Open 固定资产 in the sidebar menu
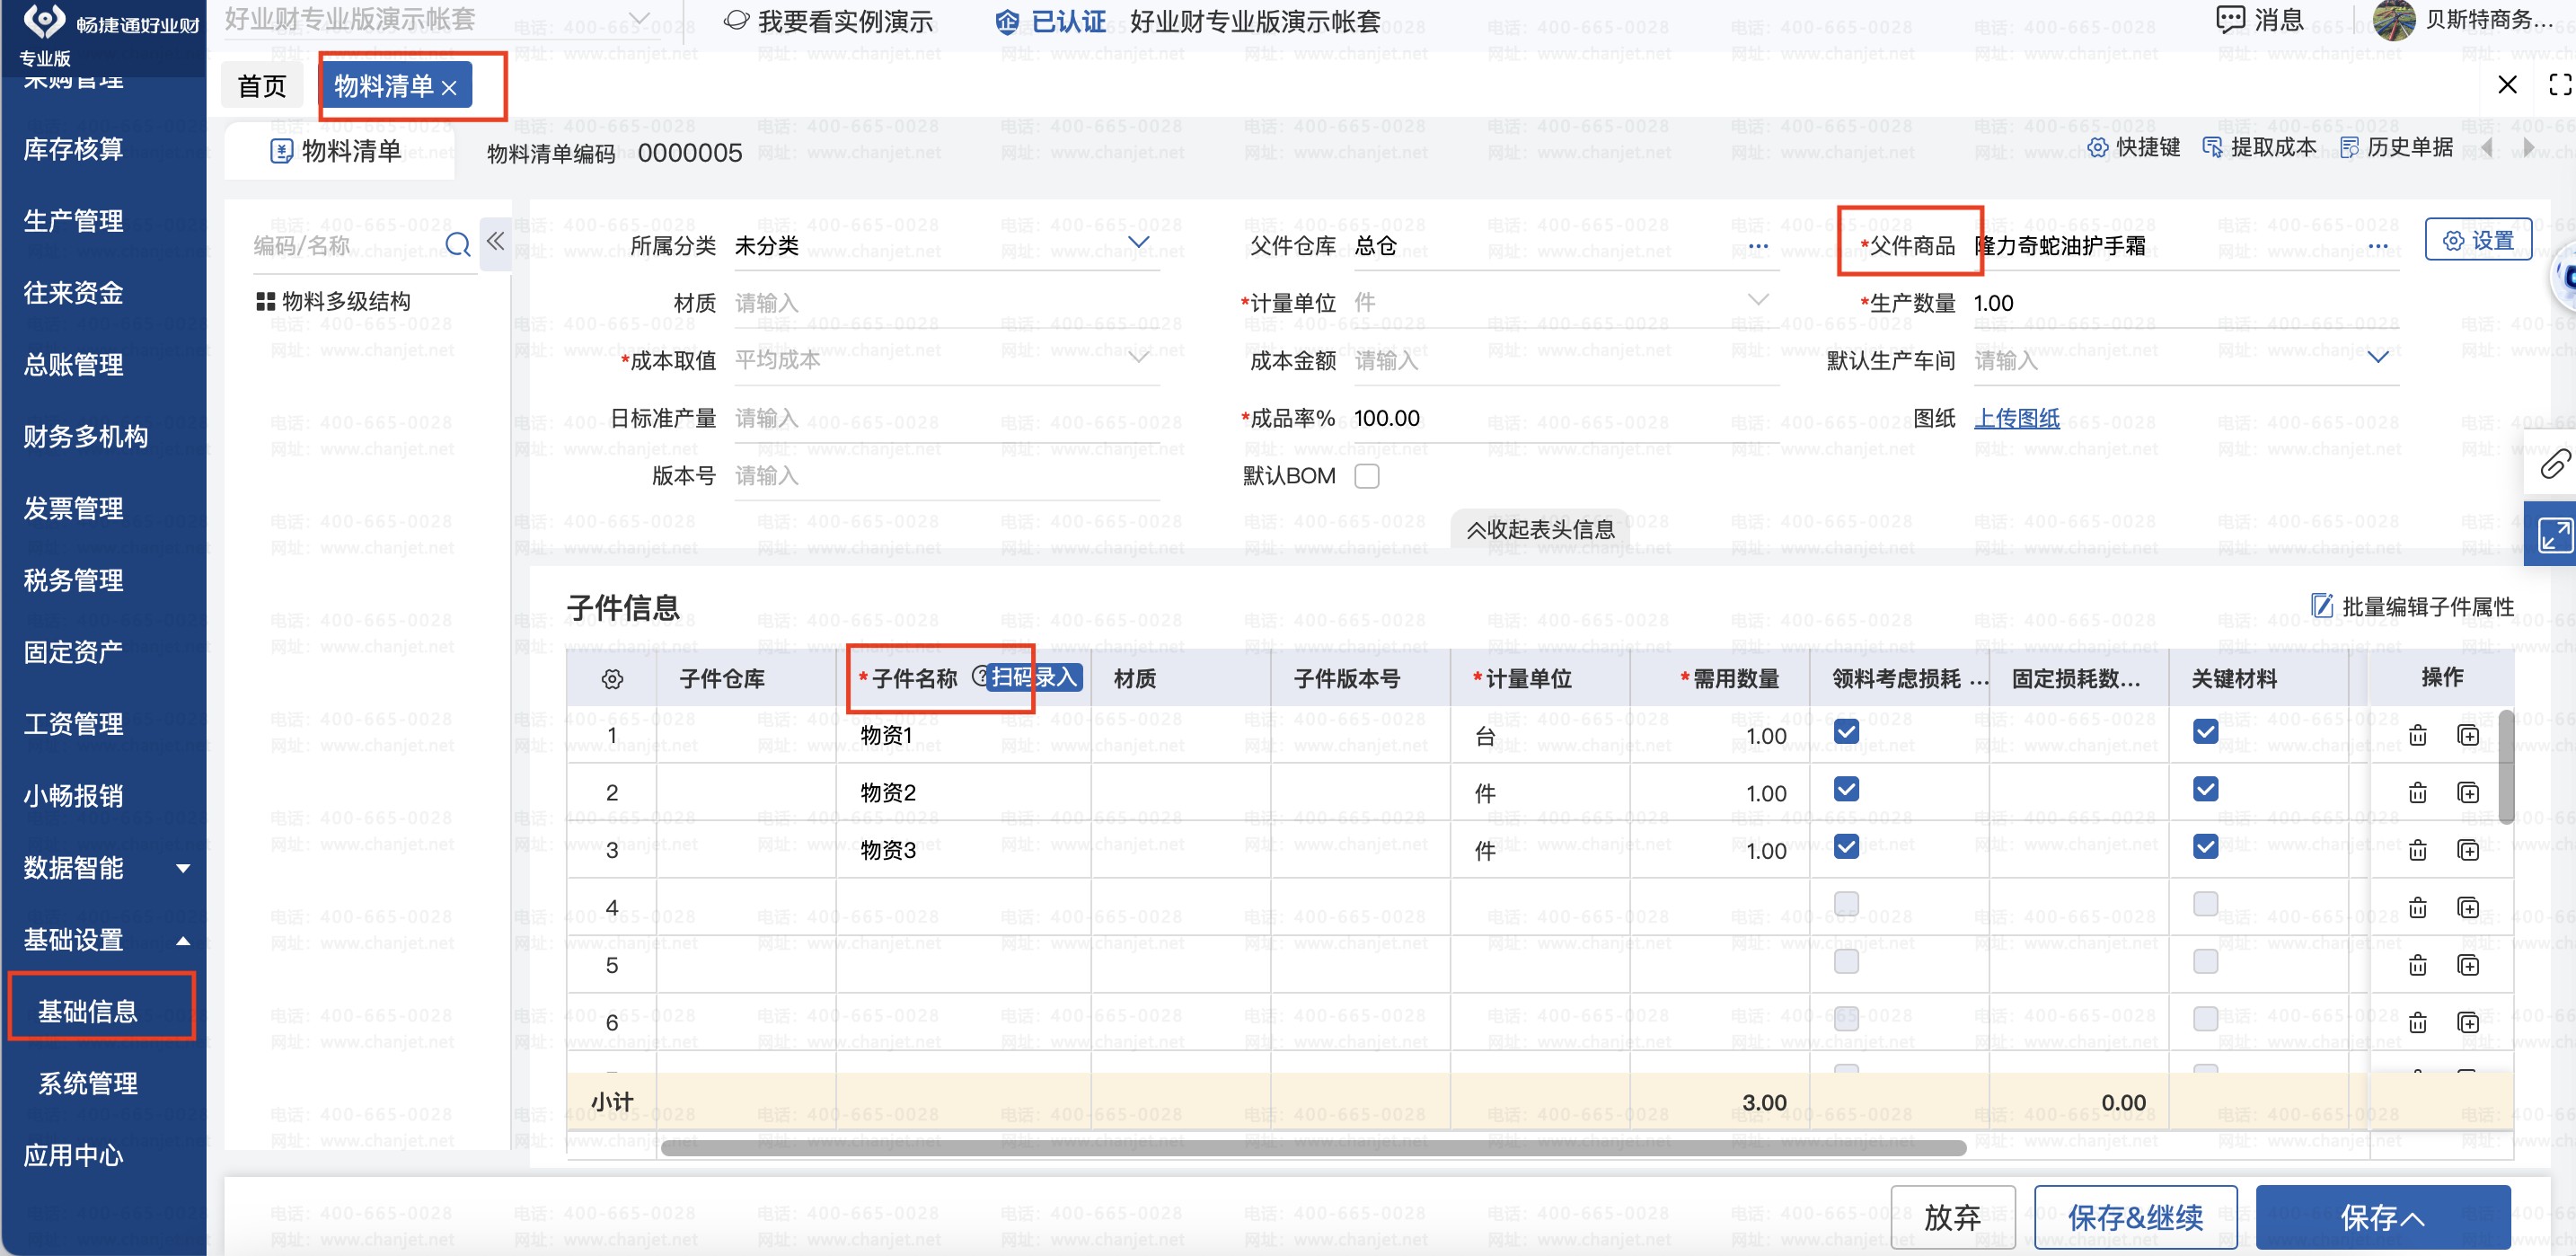 point(73,652)
